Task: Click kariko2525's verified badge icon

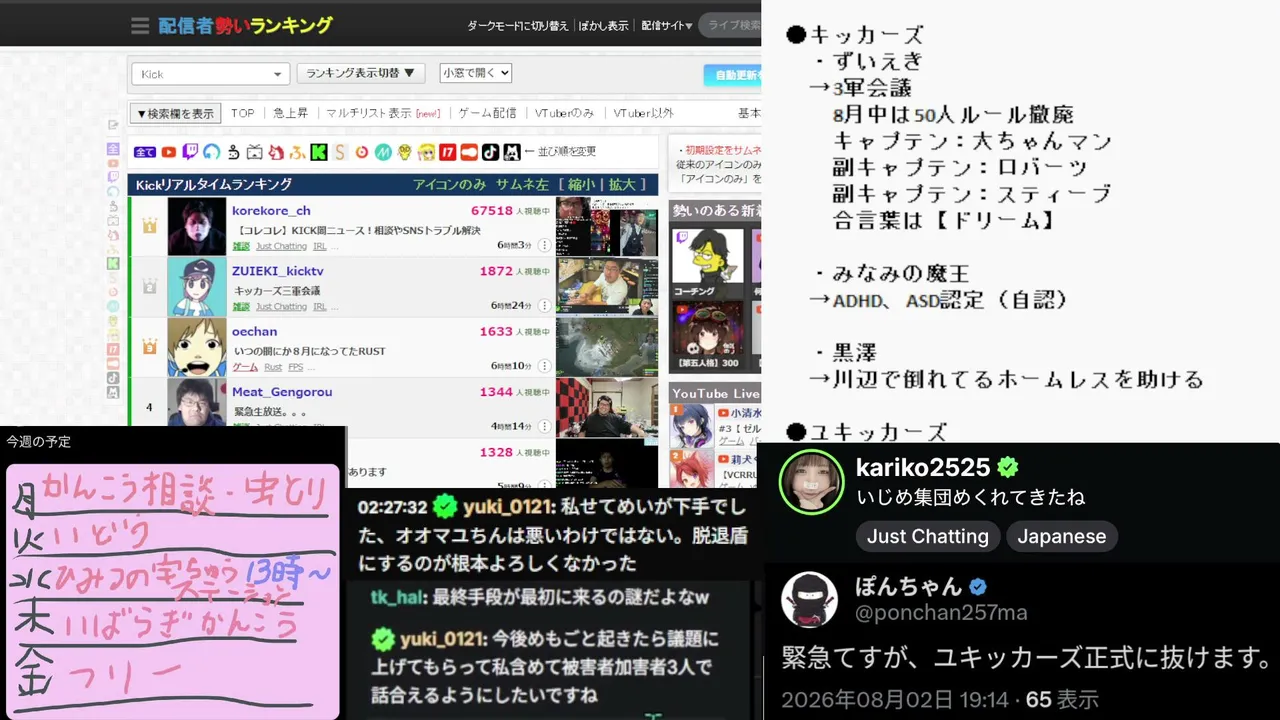Action: tap(1008, 467)
